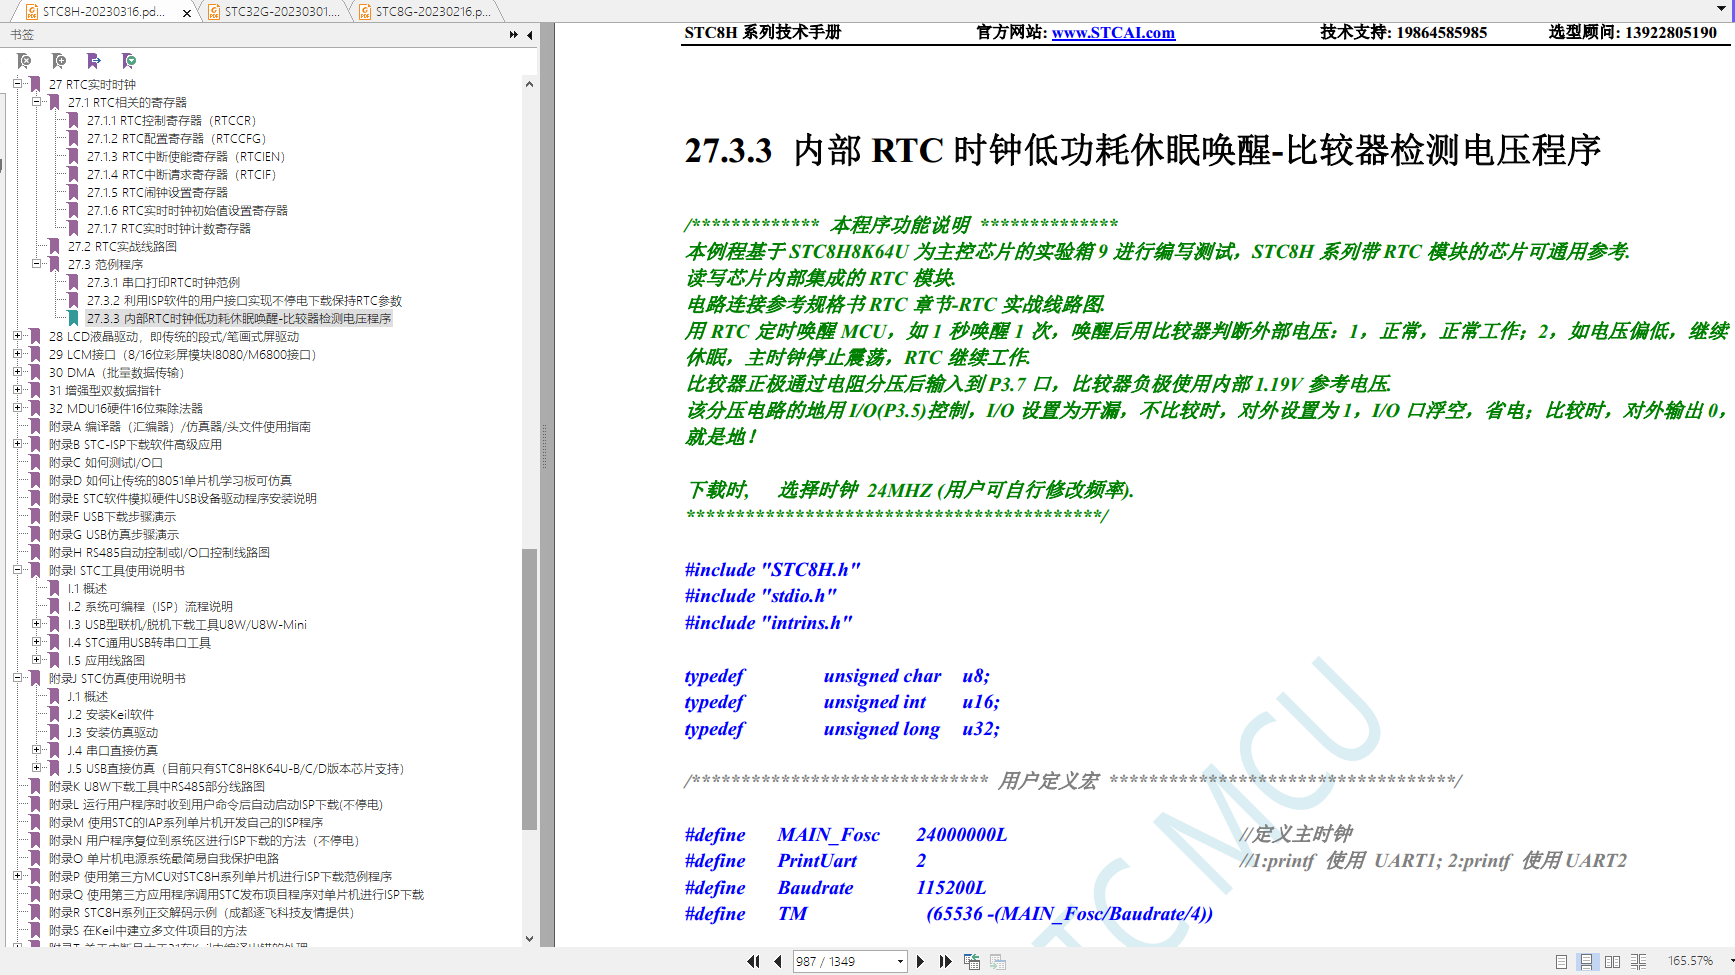This screenshot has height=975, width=1735.
Task: Click bookmark icon beside 附录F USB下载步骤演示
Action: (x=36, y=517)
